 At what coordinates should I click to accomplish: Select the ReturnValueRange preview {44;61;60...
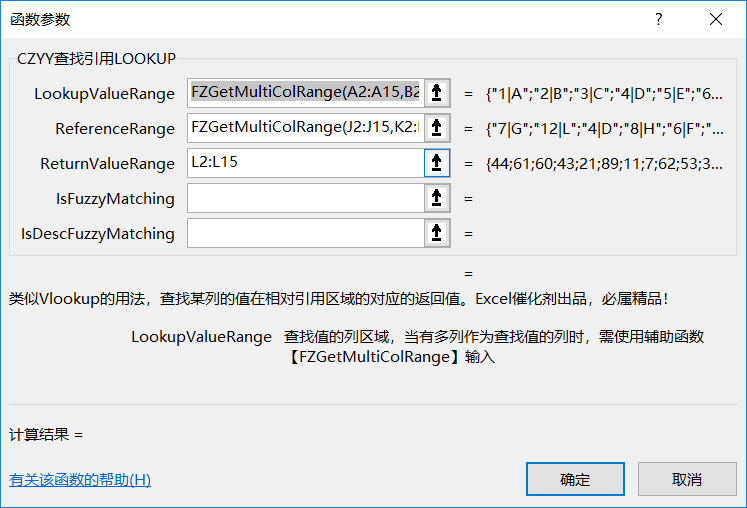tap(604, 164)
